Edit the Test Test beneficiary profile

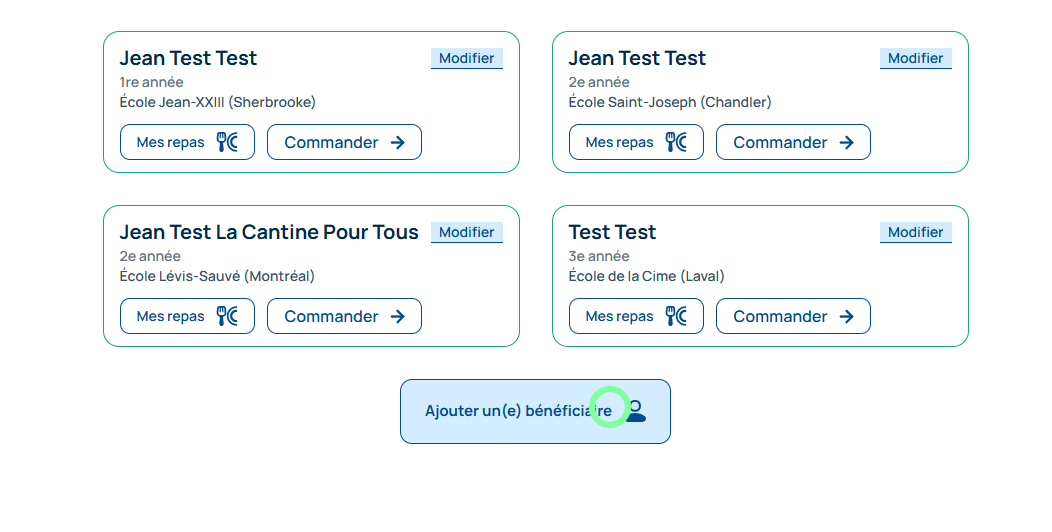click(915, 232)
